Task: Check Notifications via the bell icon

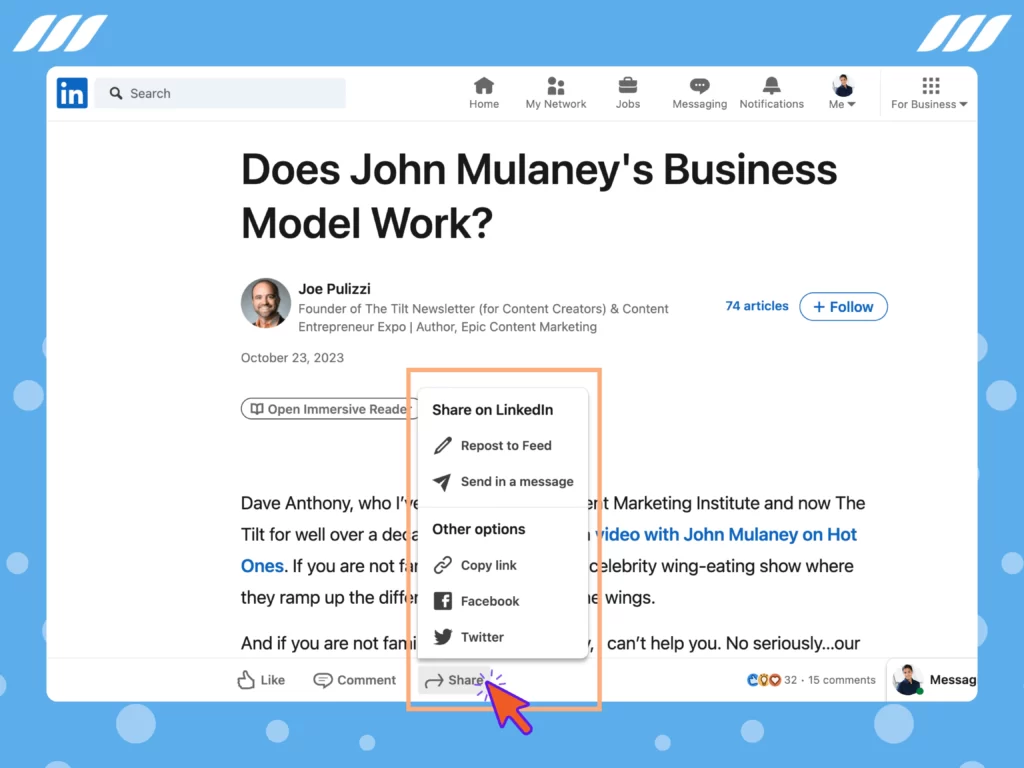Action: tap(771, 92)
